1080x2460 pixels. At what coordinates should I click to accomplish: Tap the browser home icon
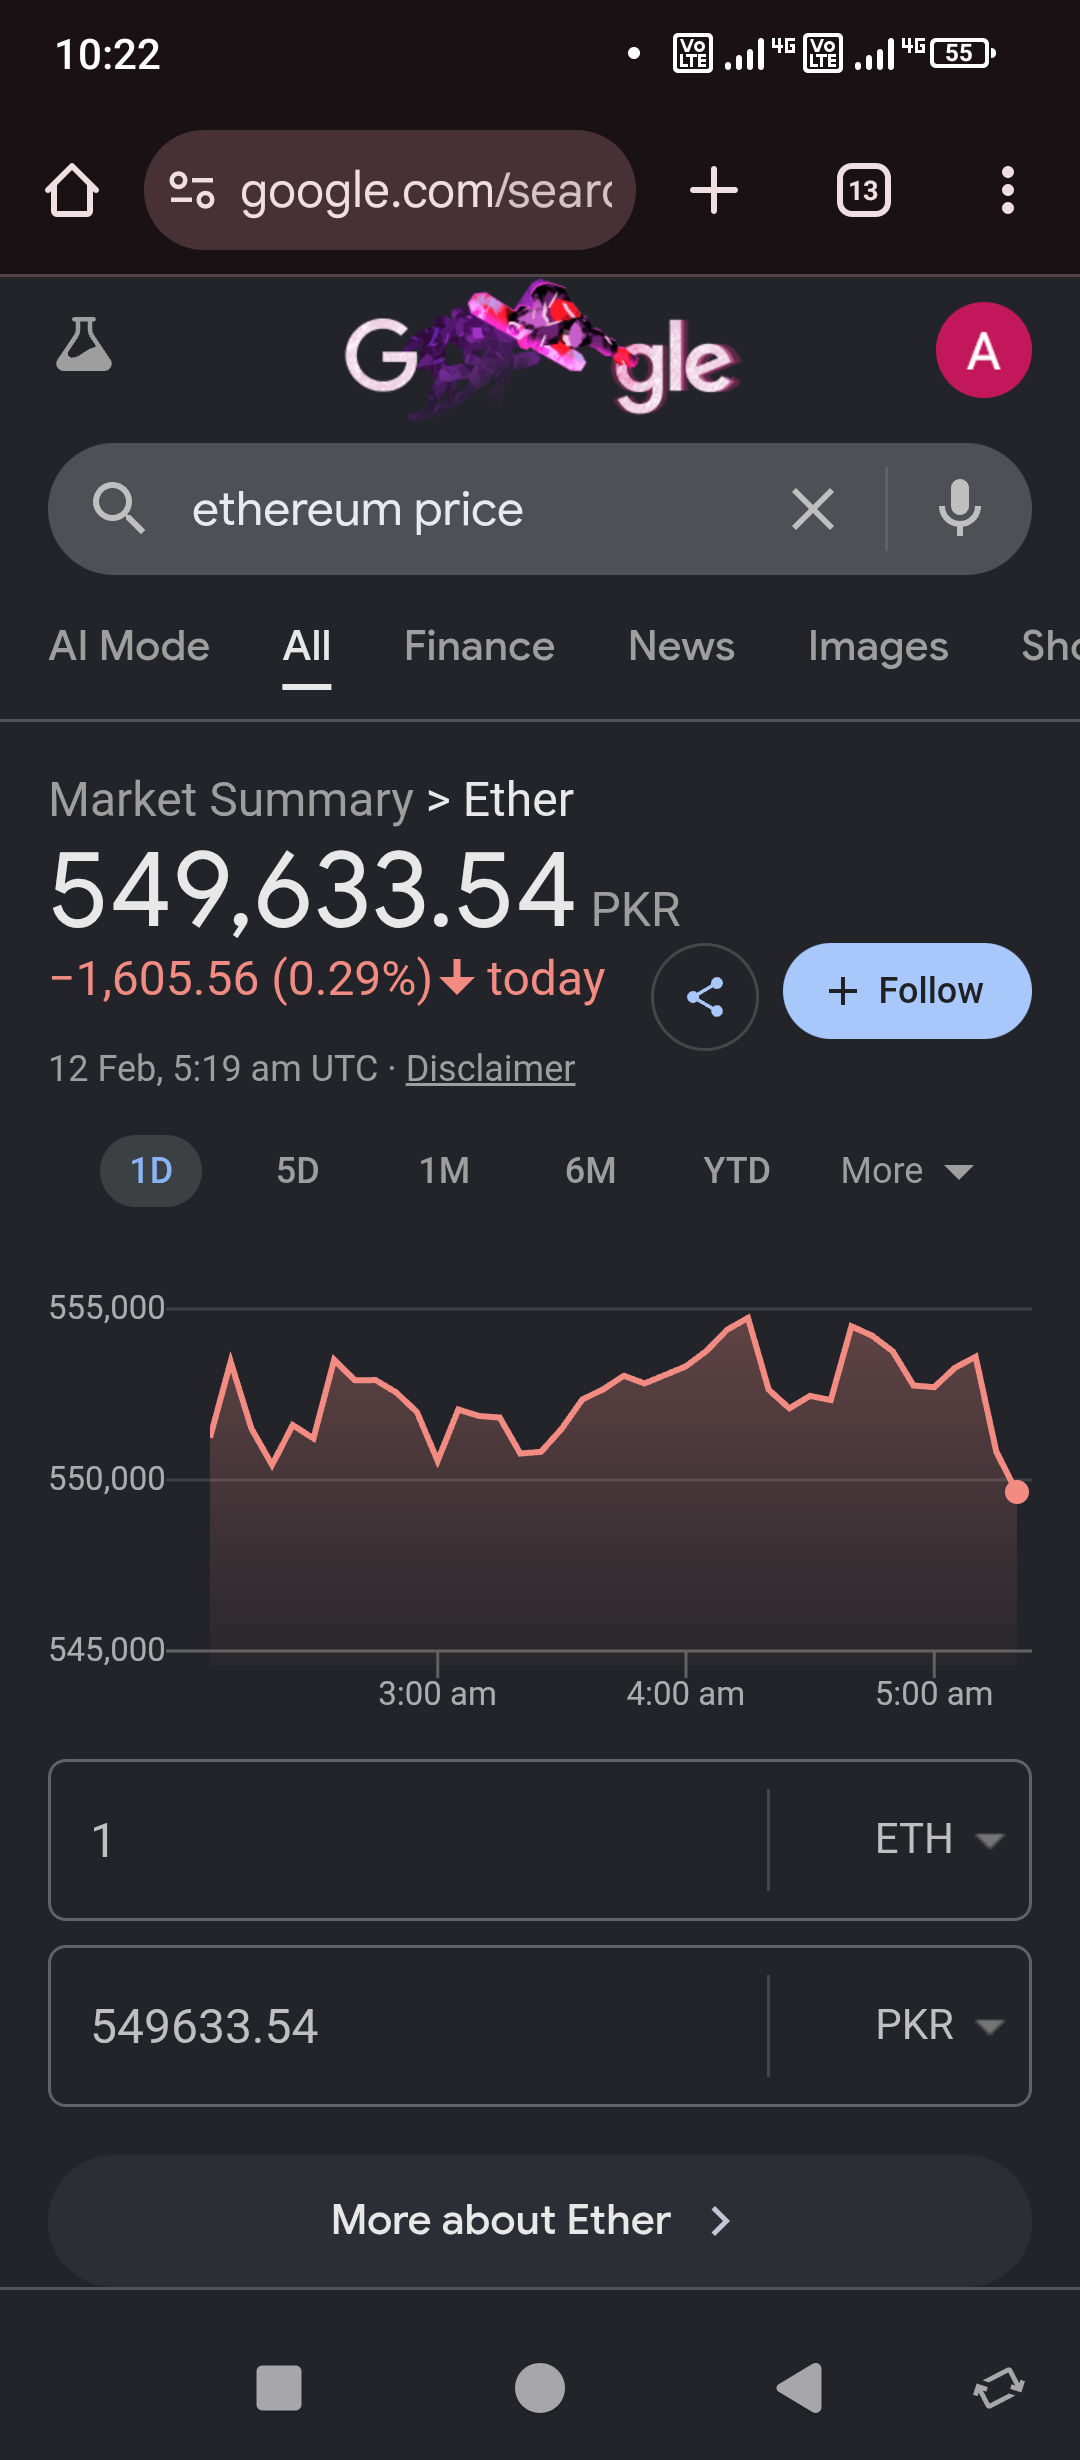(72, 190)
